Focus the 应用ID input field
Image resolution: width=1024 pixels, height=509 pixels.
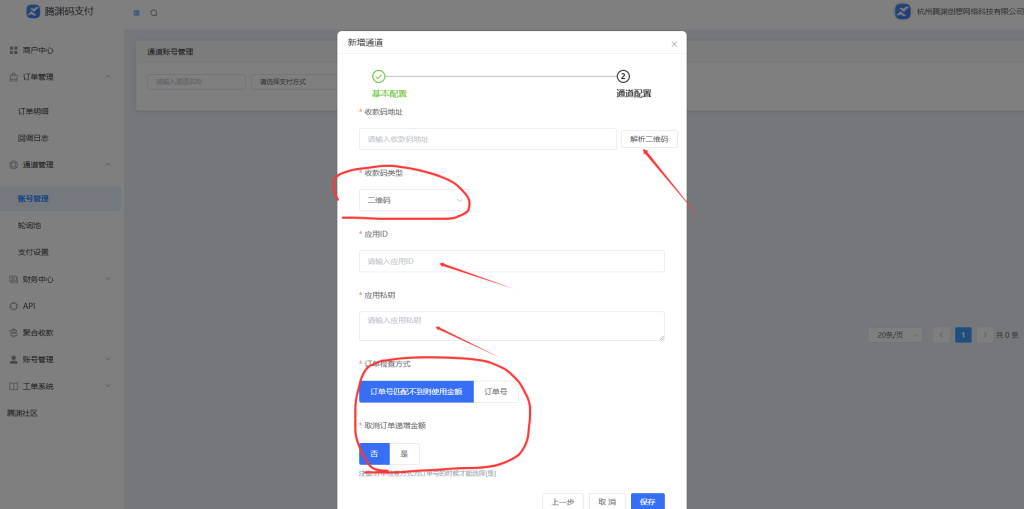point(512,261)
